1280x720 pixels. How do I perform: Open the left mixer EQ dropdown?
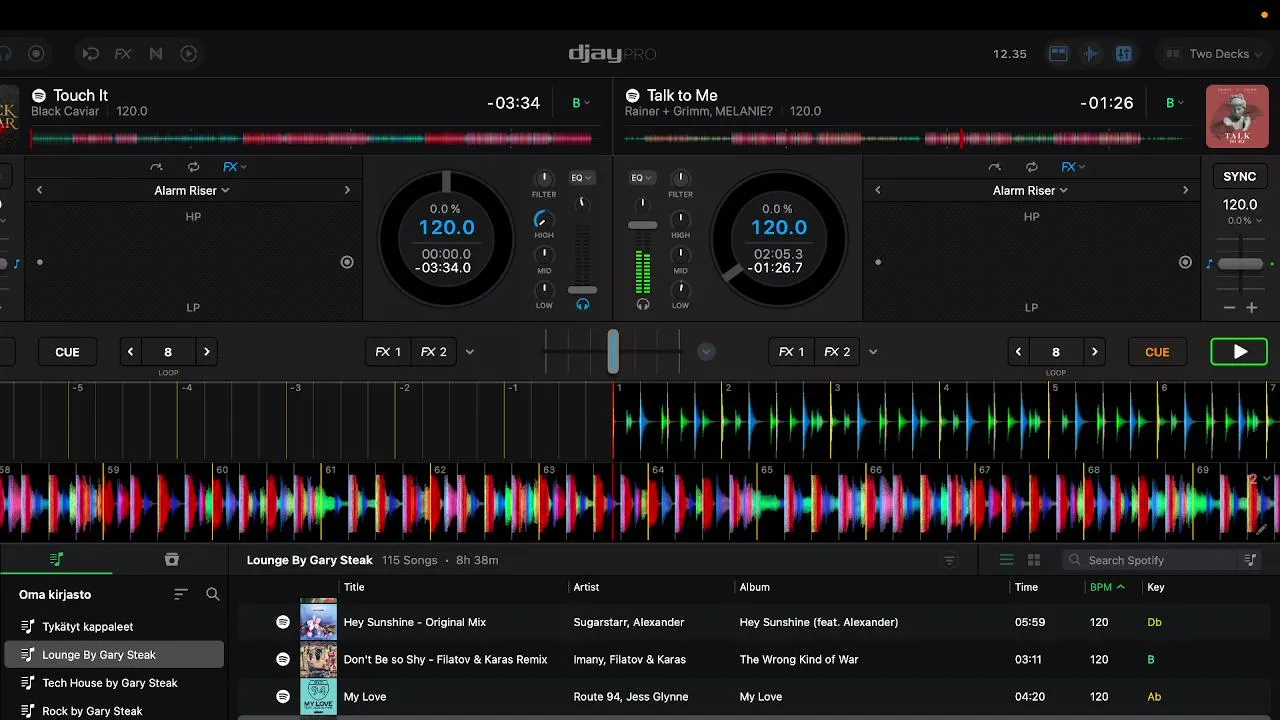(581, 178)
